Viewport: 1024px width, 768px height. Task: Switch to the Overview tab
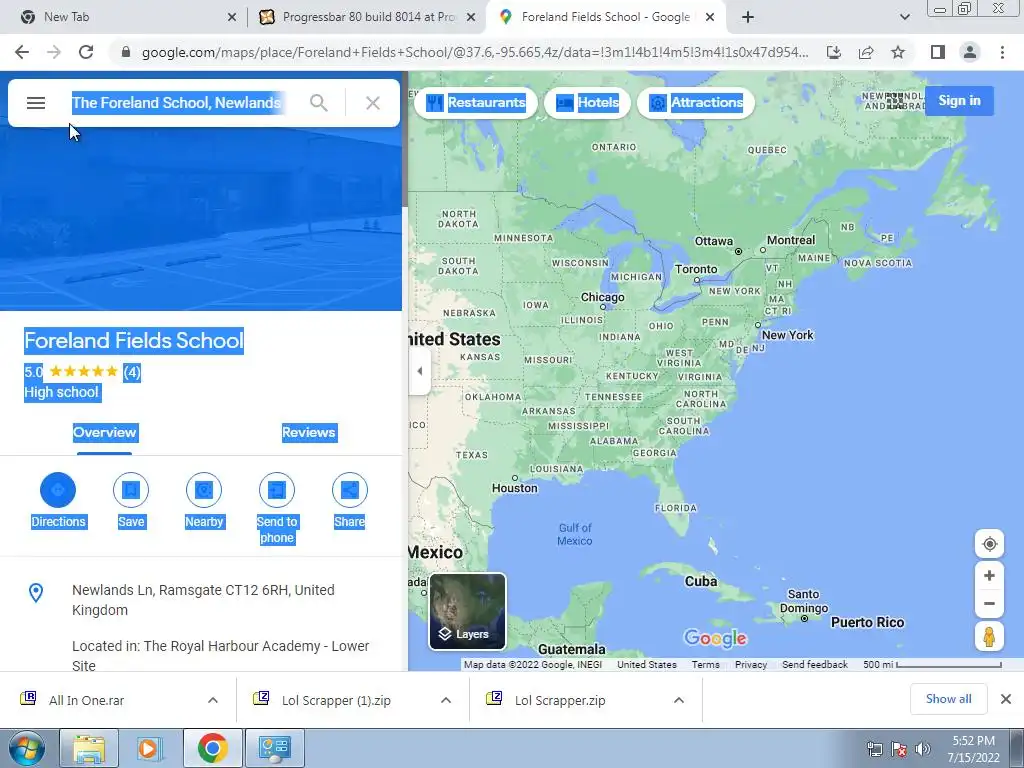(104, 432)
